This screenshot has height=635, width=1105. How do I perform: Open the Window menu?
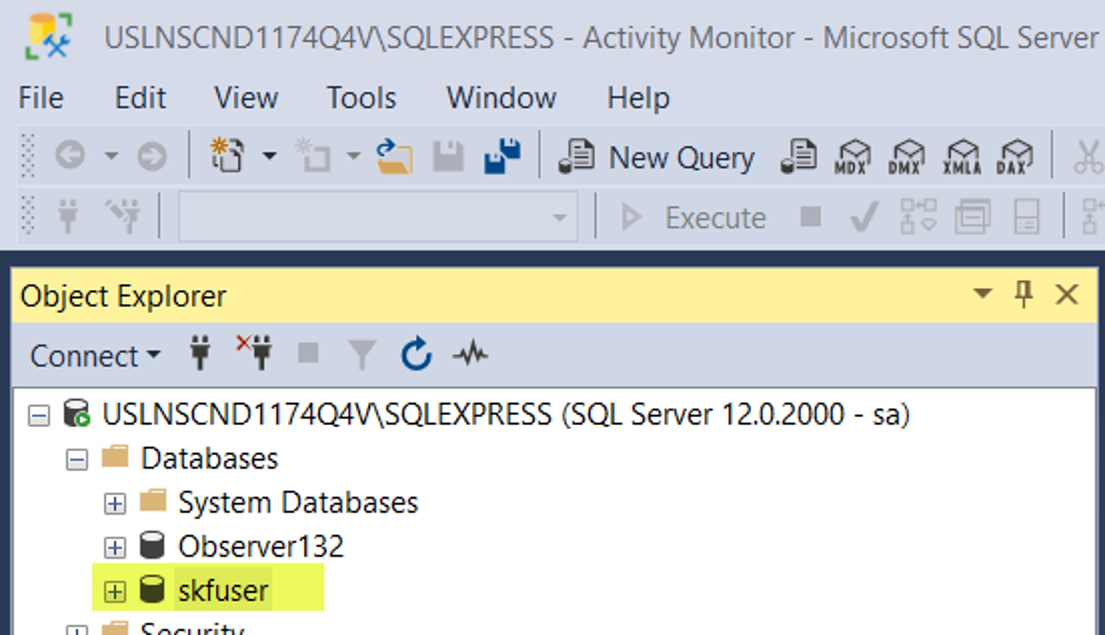pos(501,98)
